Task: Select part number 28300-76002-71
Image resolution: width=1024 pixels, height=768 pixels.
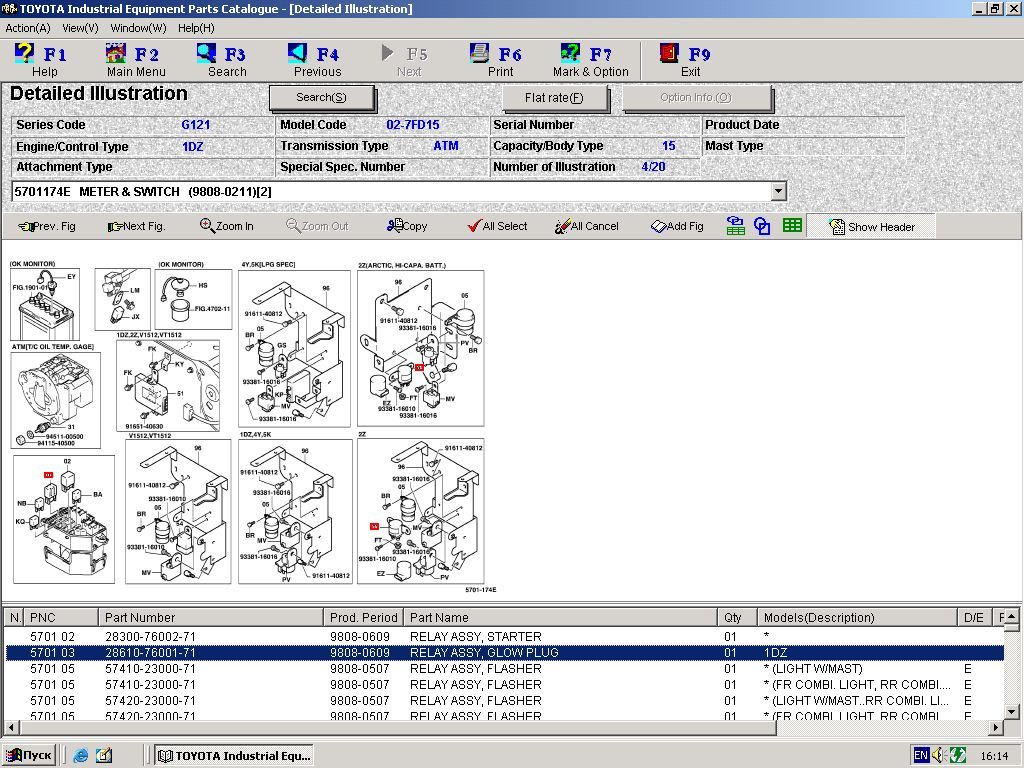Action: (x=150, y=636)
